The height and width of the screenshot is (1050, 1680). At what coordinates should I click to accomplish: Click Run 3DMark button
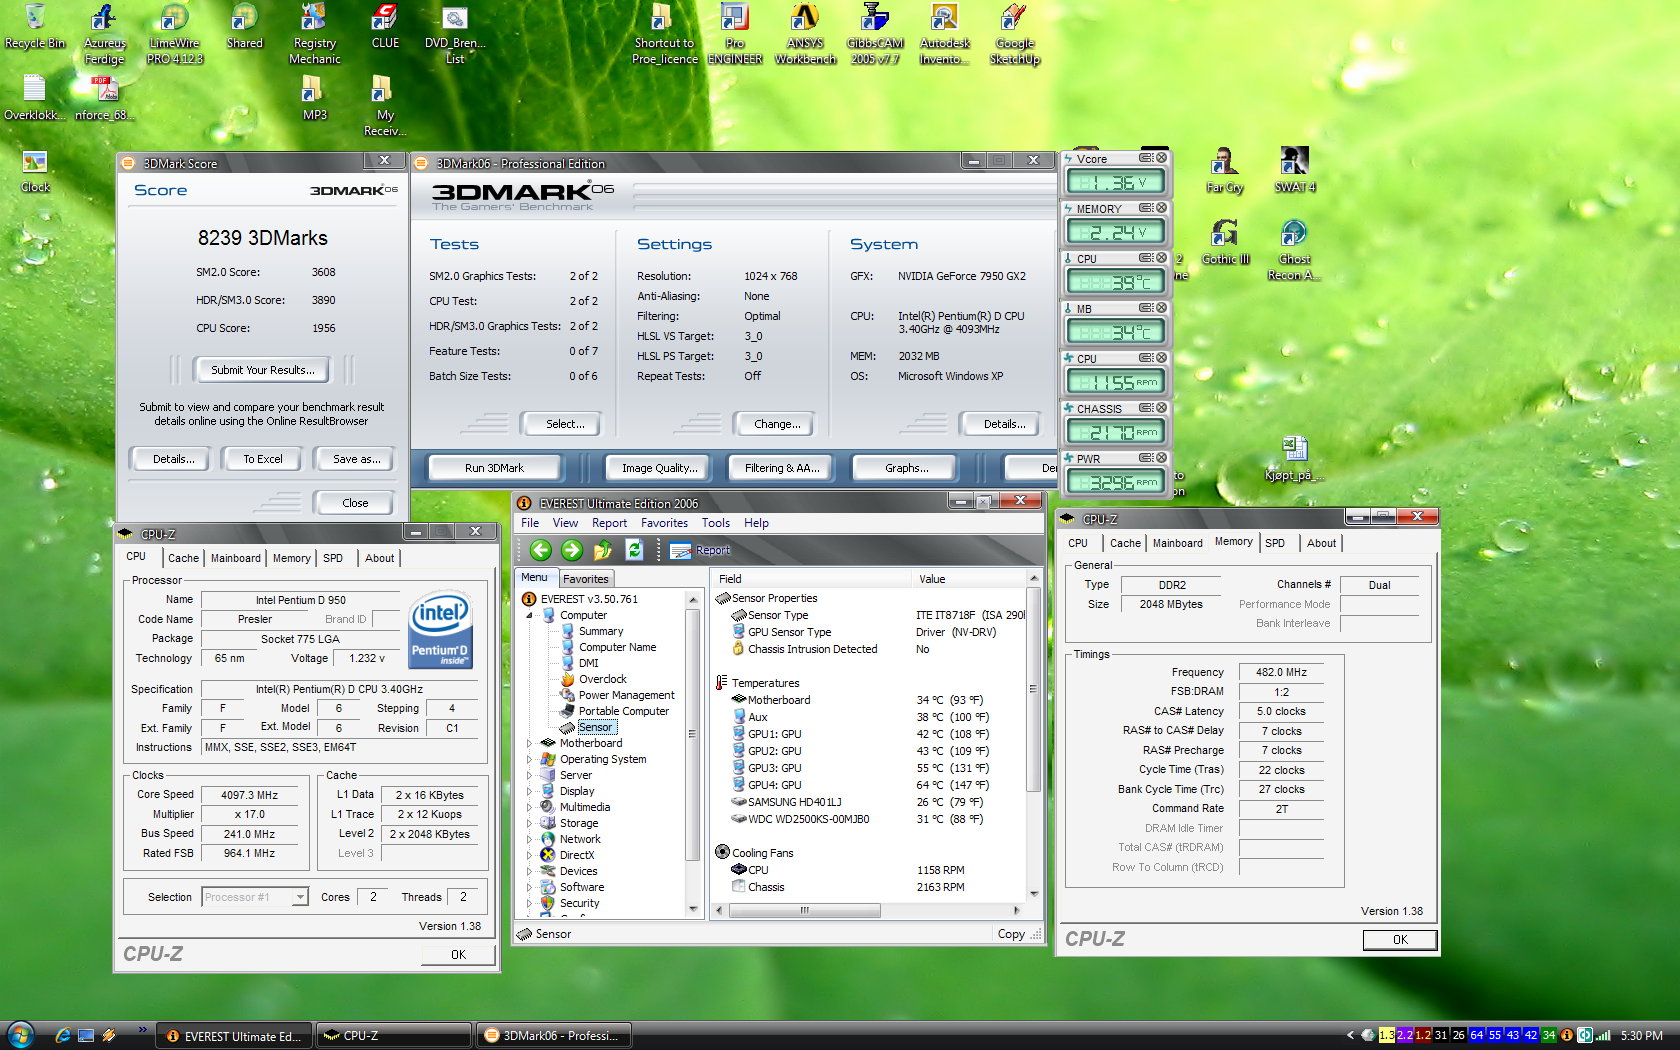pyautogui.click(x=494, y=468)
